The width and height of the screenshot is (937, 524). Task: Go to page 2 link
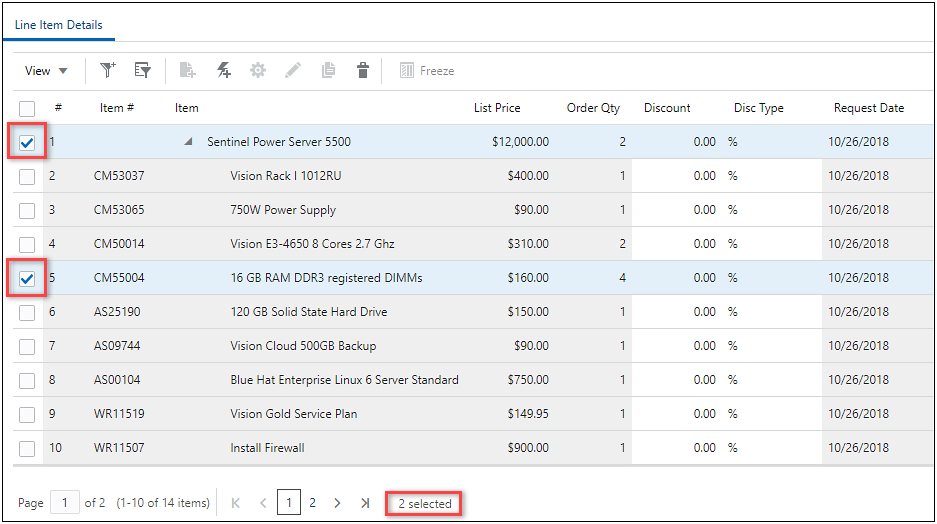point(312,503)
